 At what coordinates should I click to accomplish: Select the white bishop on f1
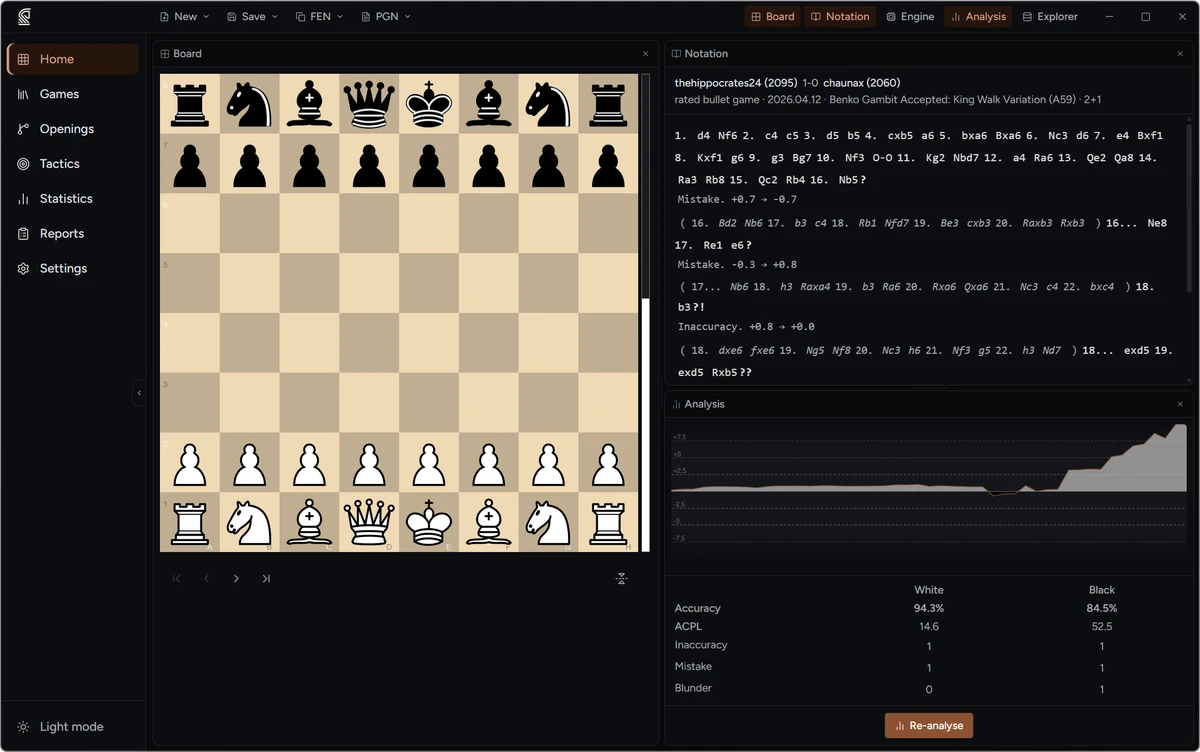point(489,522)
